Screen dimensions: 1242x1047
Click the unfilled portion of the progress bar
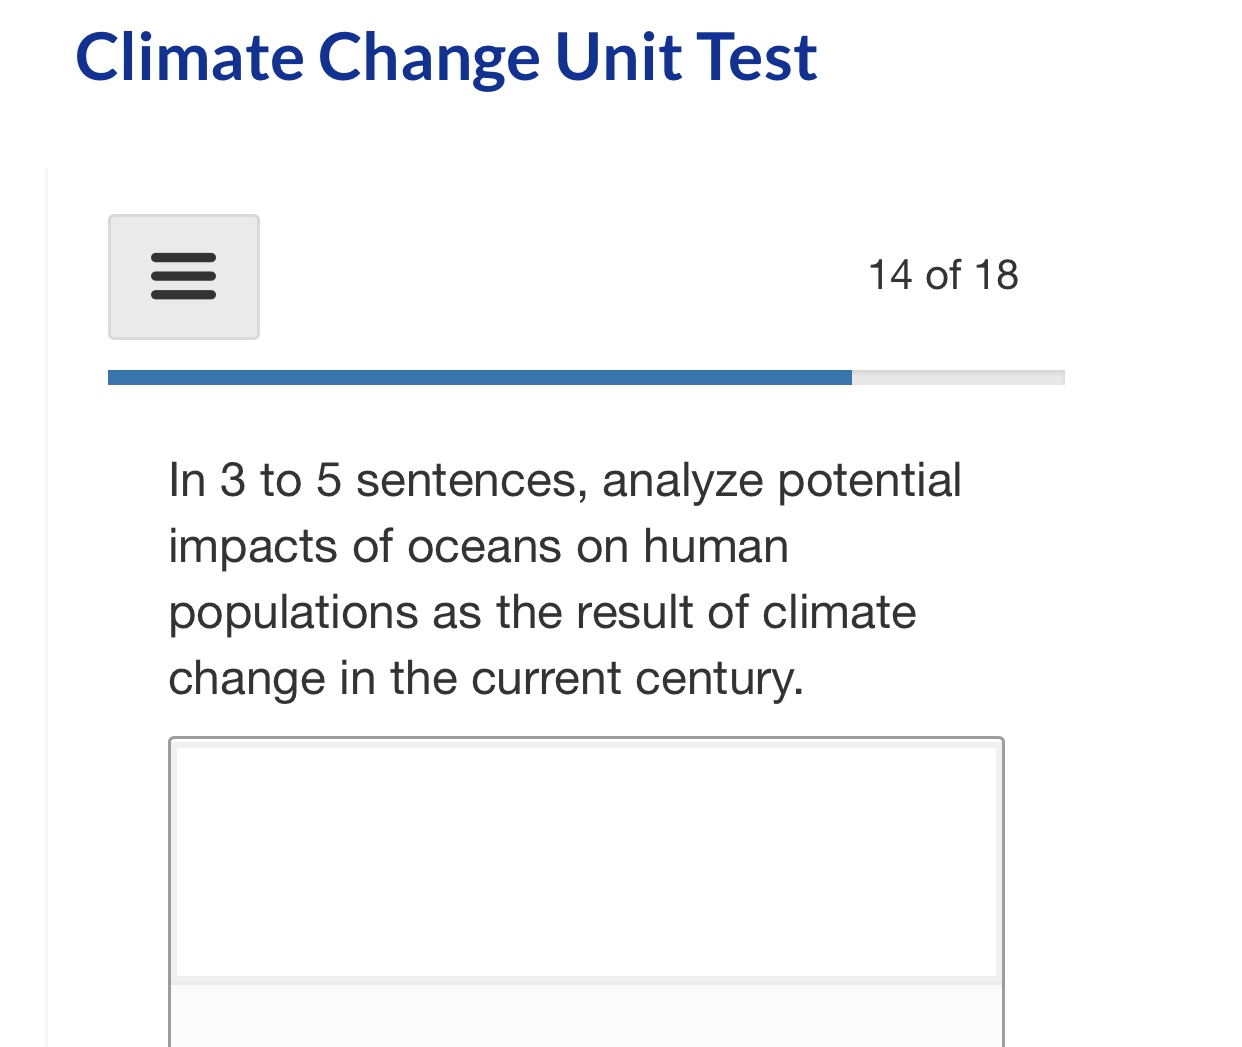[958, 377]
